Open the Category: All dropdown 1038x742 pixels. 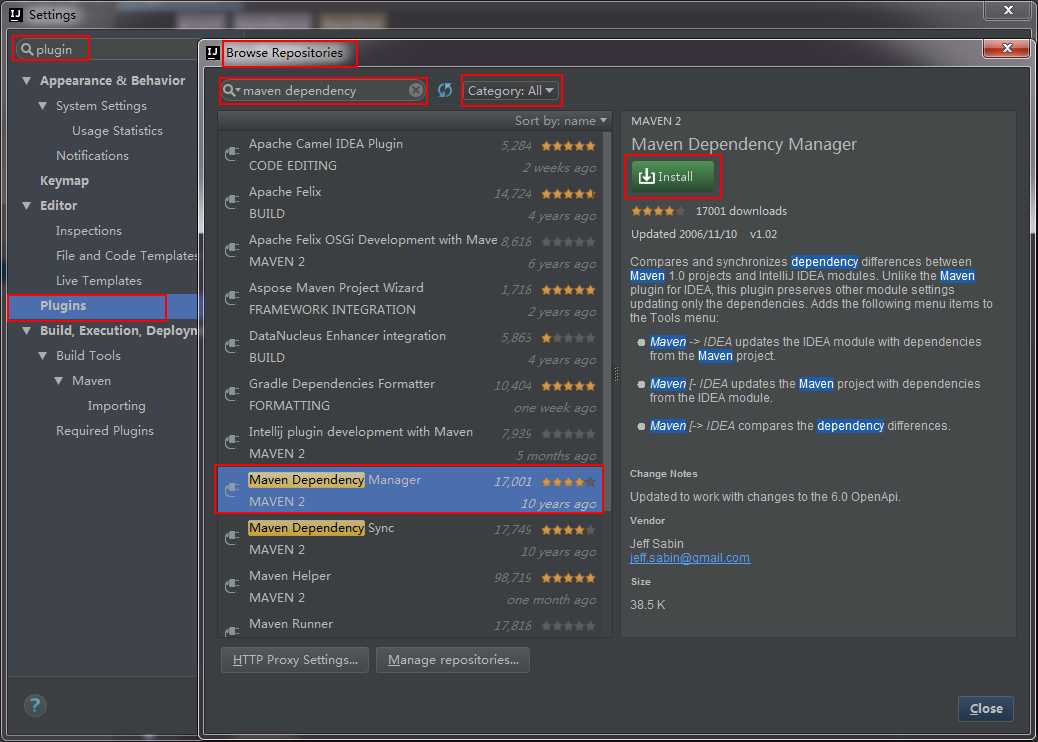[x=510, y=91]
